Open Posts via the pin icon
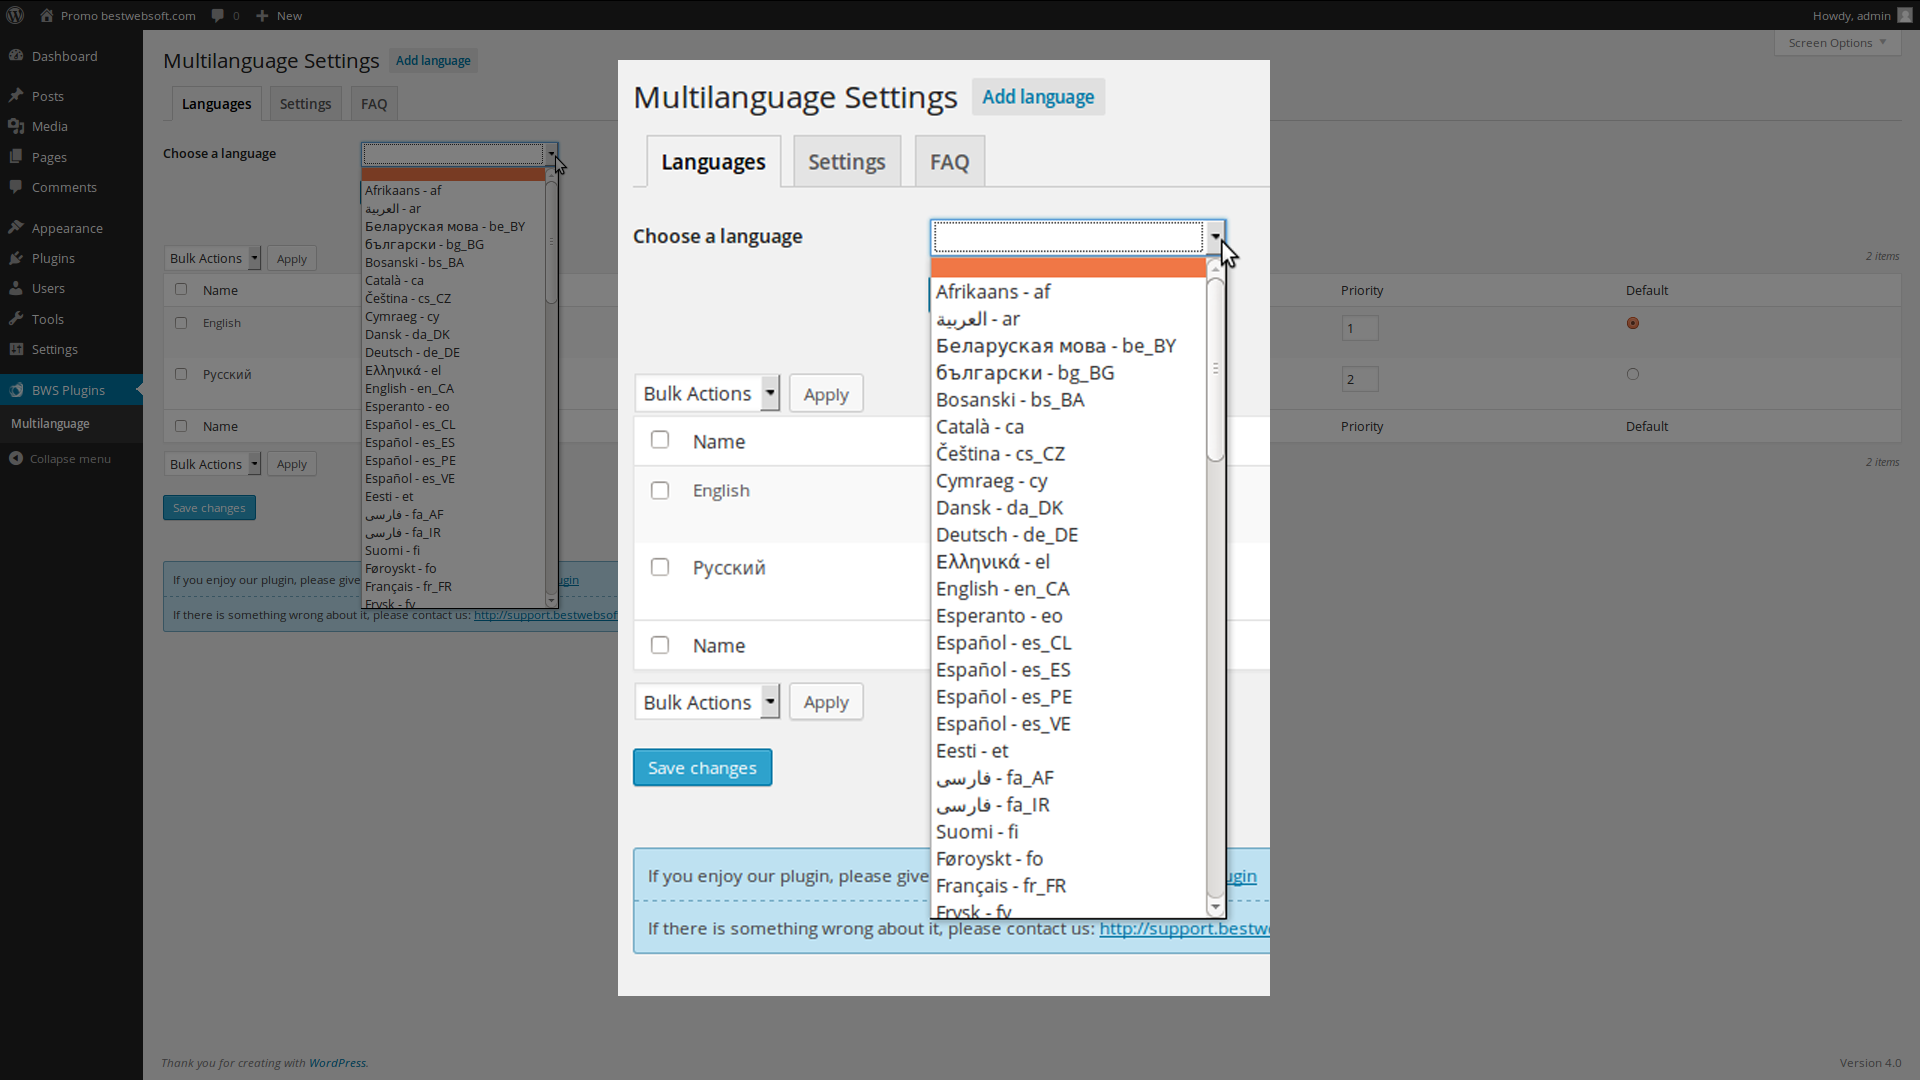This screenshot has width=1920, height=1080. click(16, 96)
